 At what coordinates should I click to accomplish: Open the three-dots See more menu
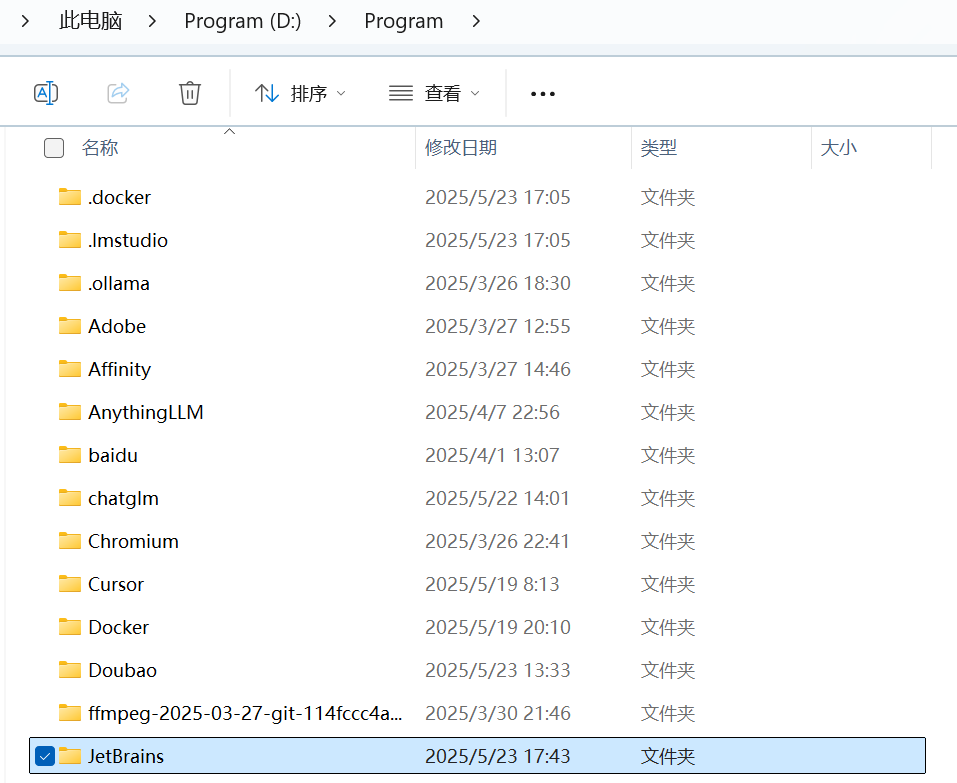pyautogui.click(x=543, y=94)
